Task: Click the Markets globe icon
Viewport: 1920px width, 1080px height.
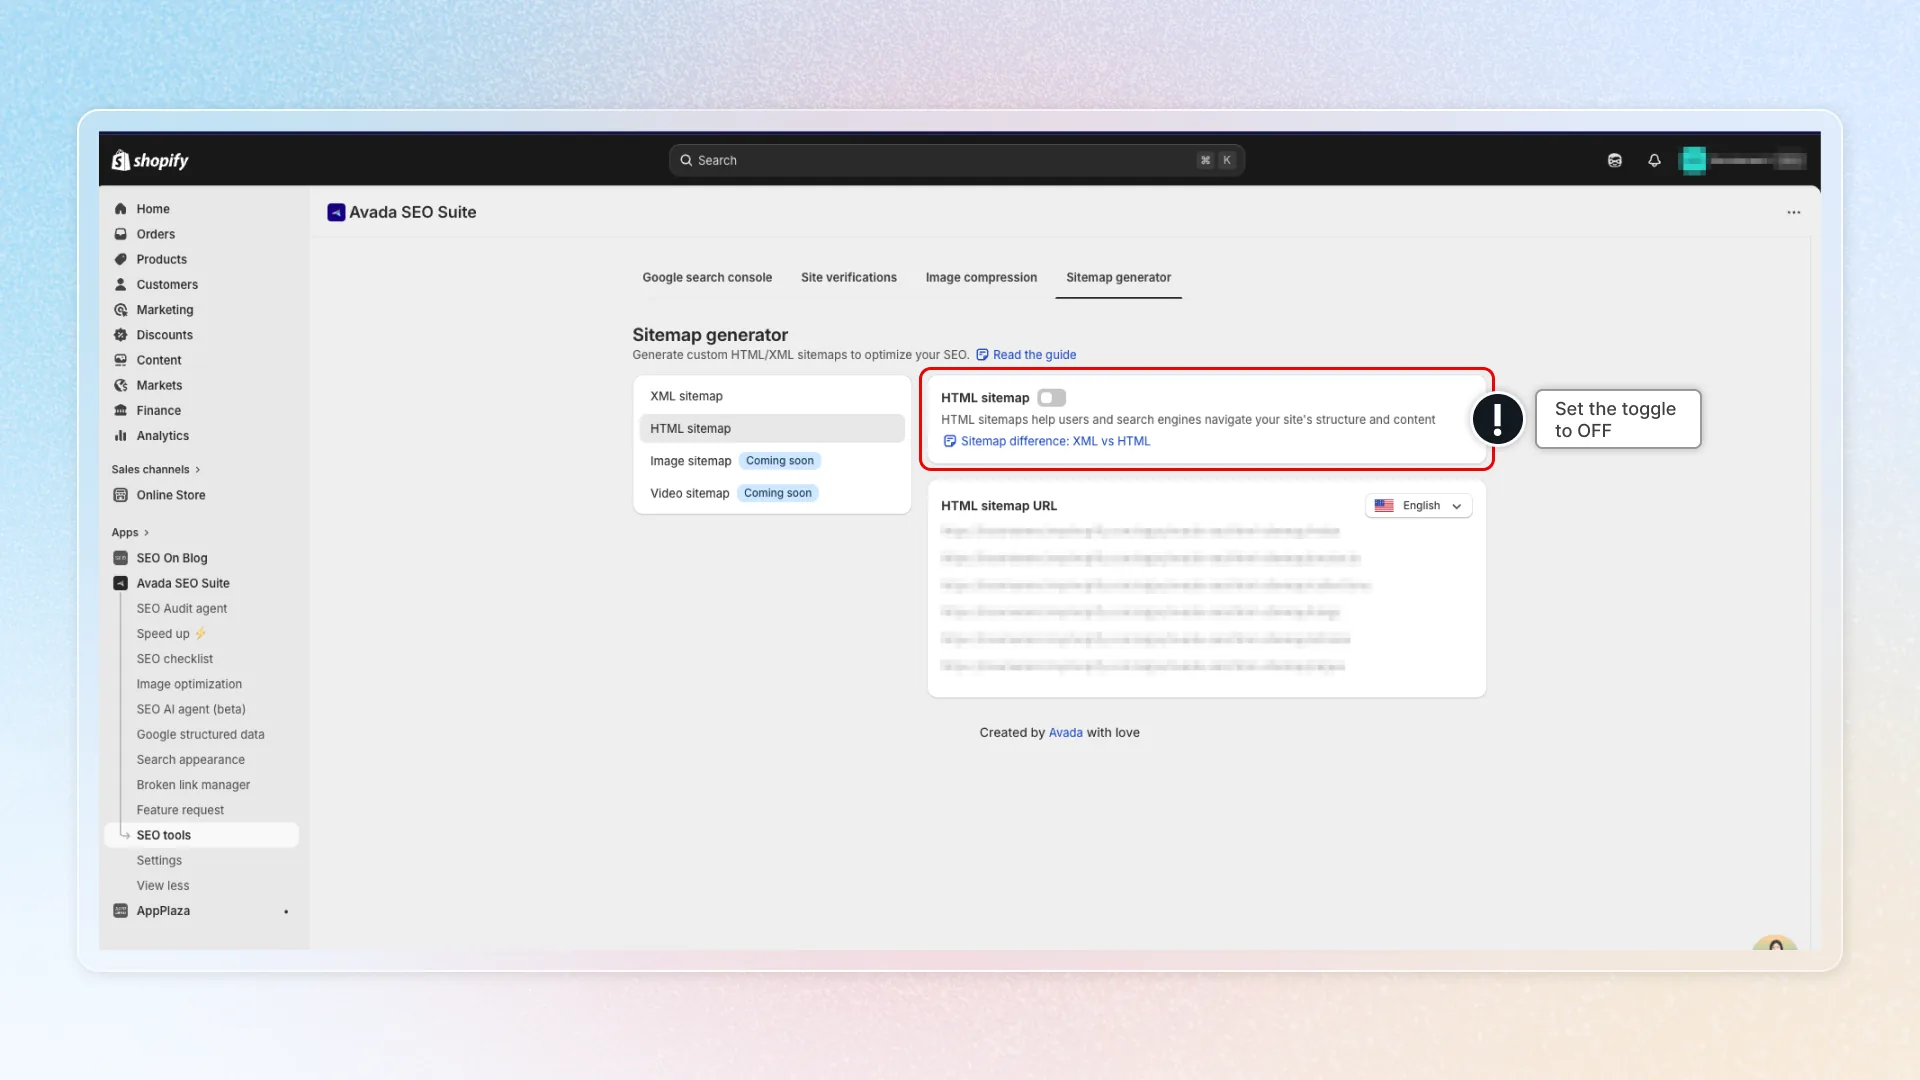Action: (x=120, y=385)
